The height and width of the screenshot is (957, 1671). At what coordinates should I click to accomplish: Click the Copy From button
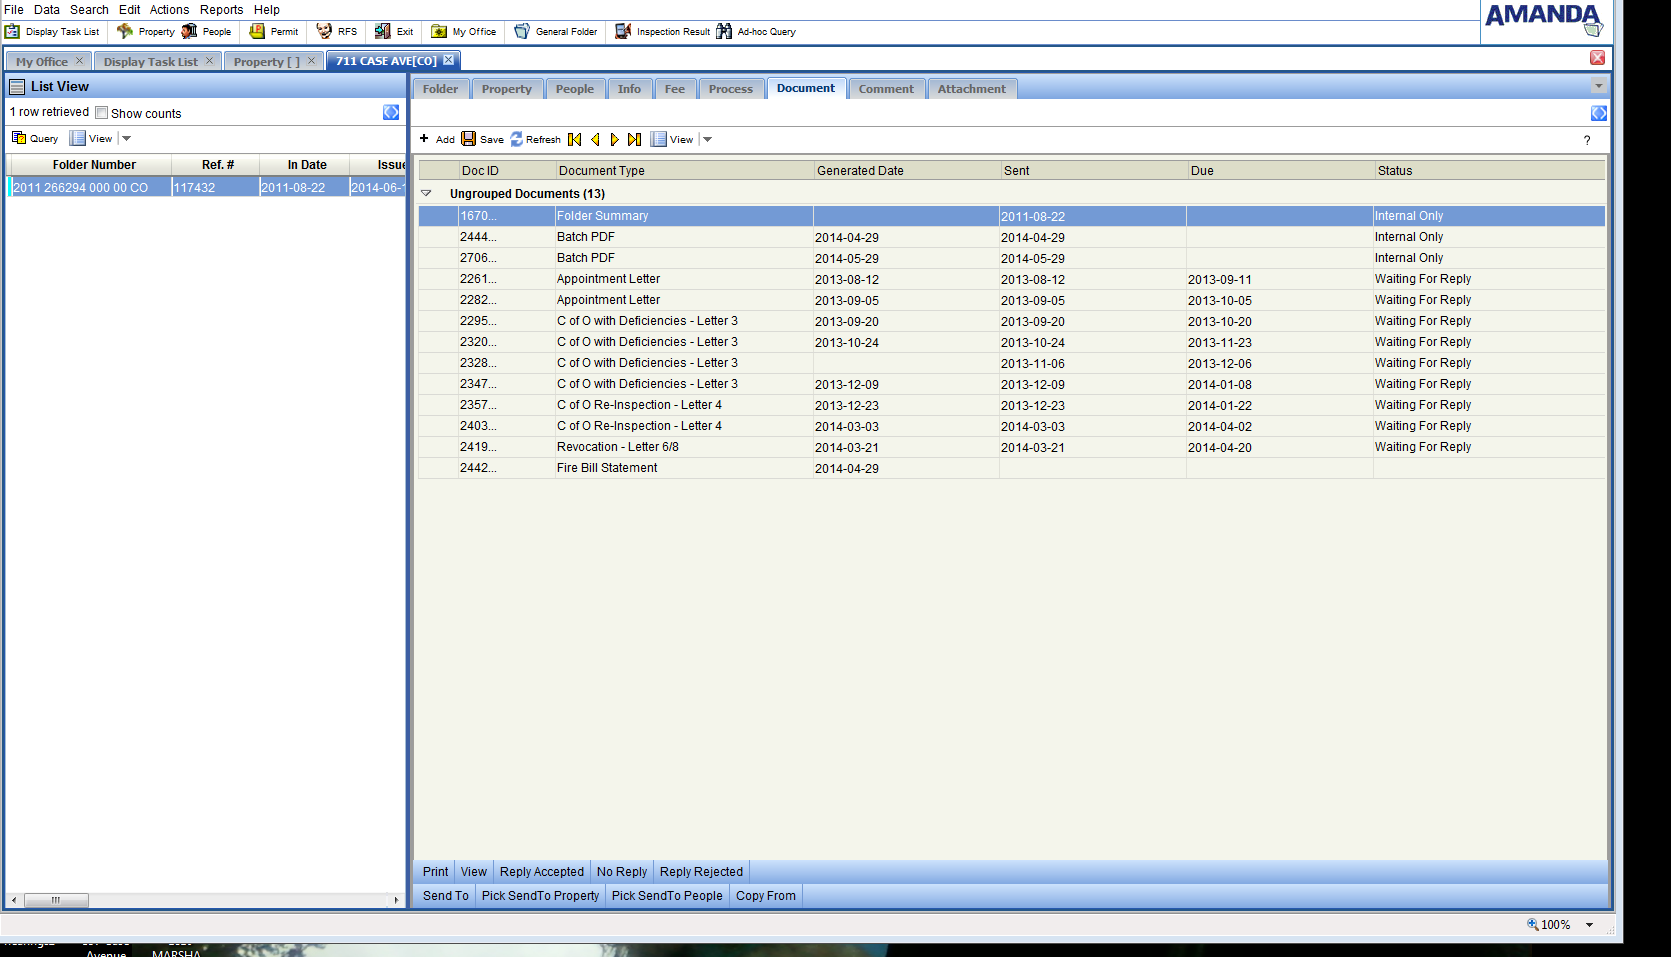click(x=765, y=896)
